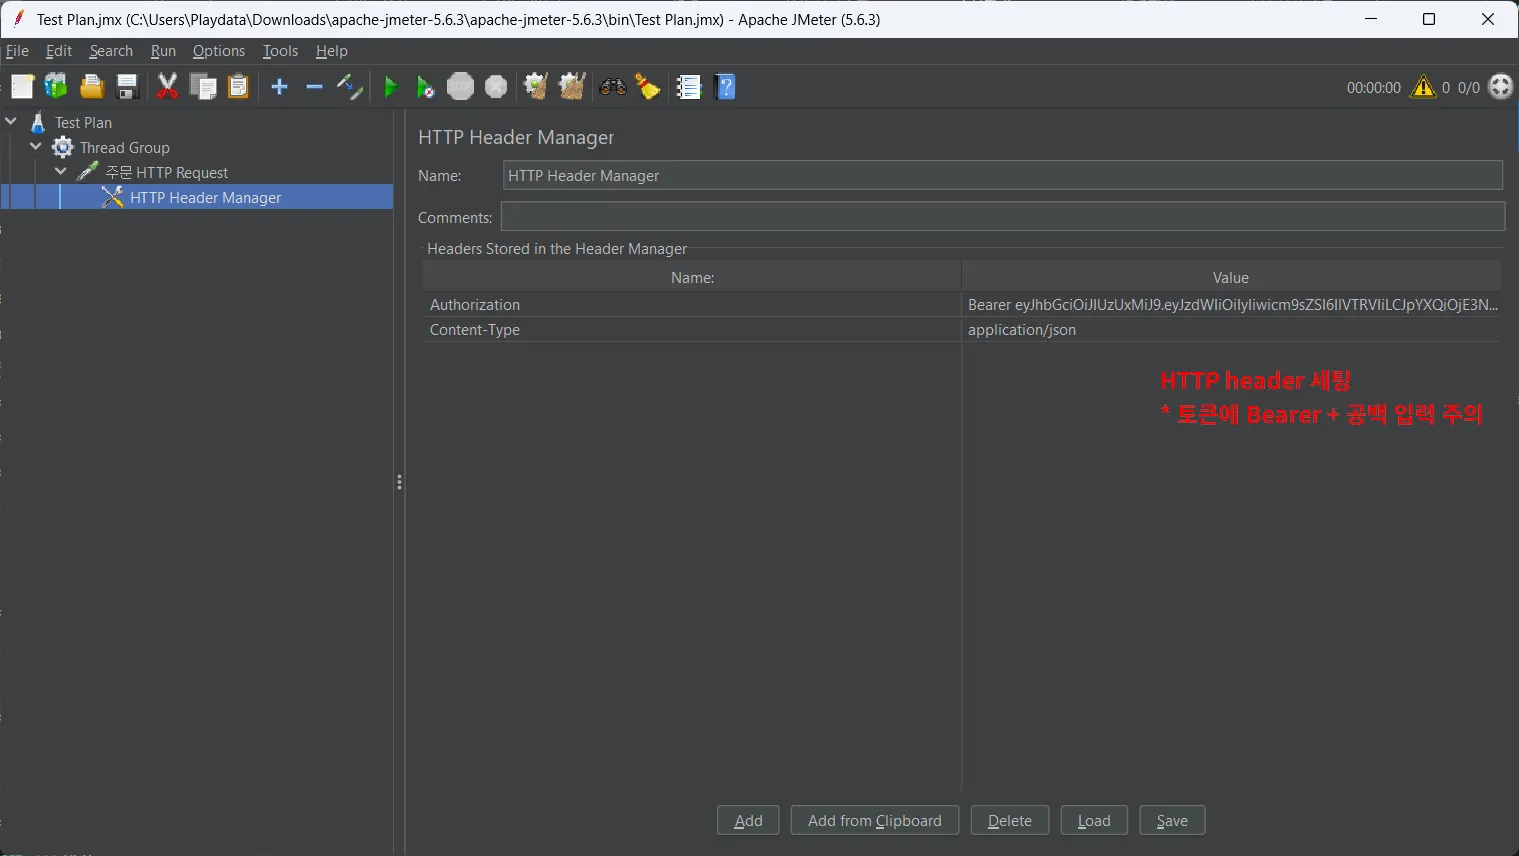Click the 0/0 thread count indicator

[x=1468, y=88]
